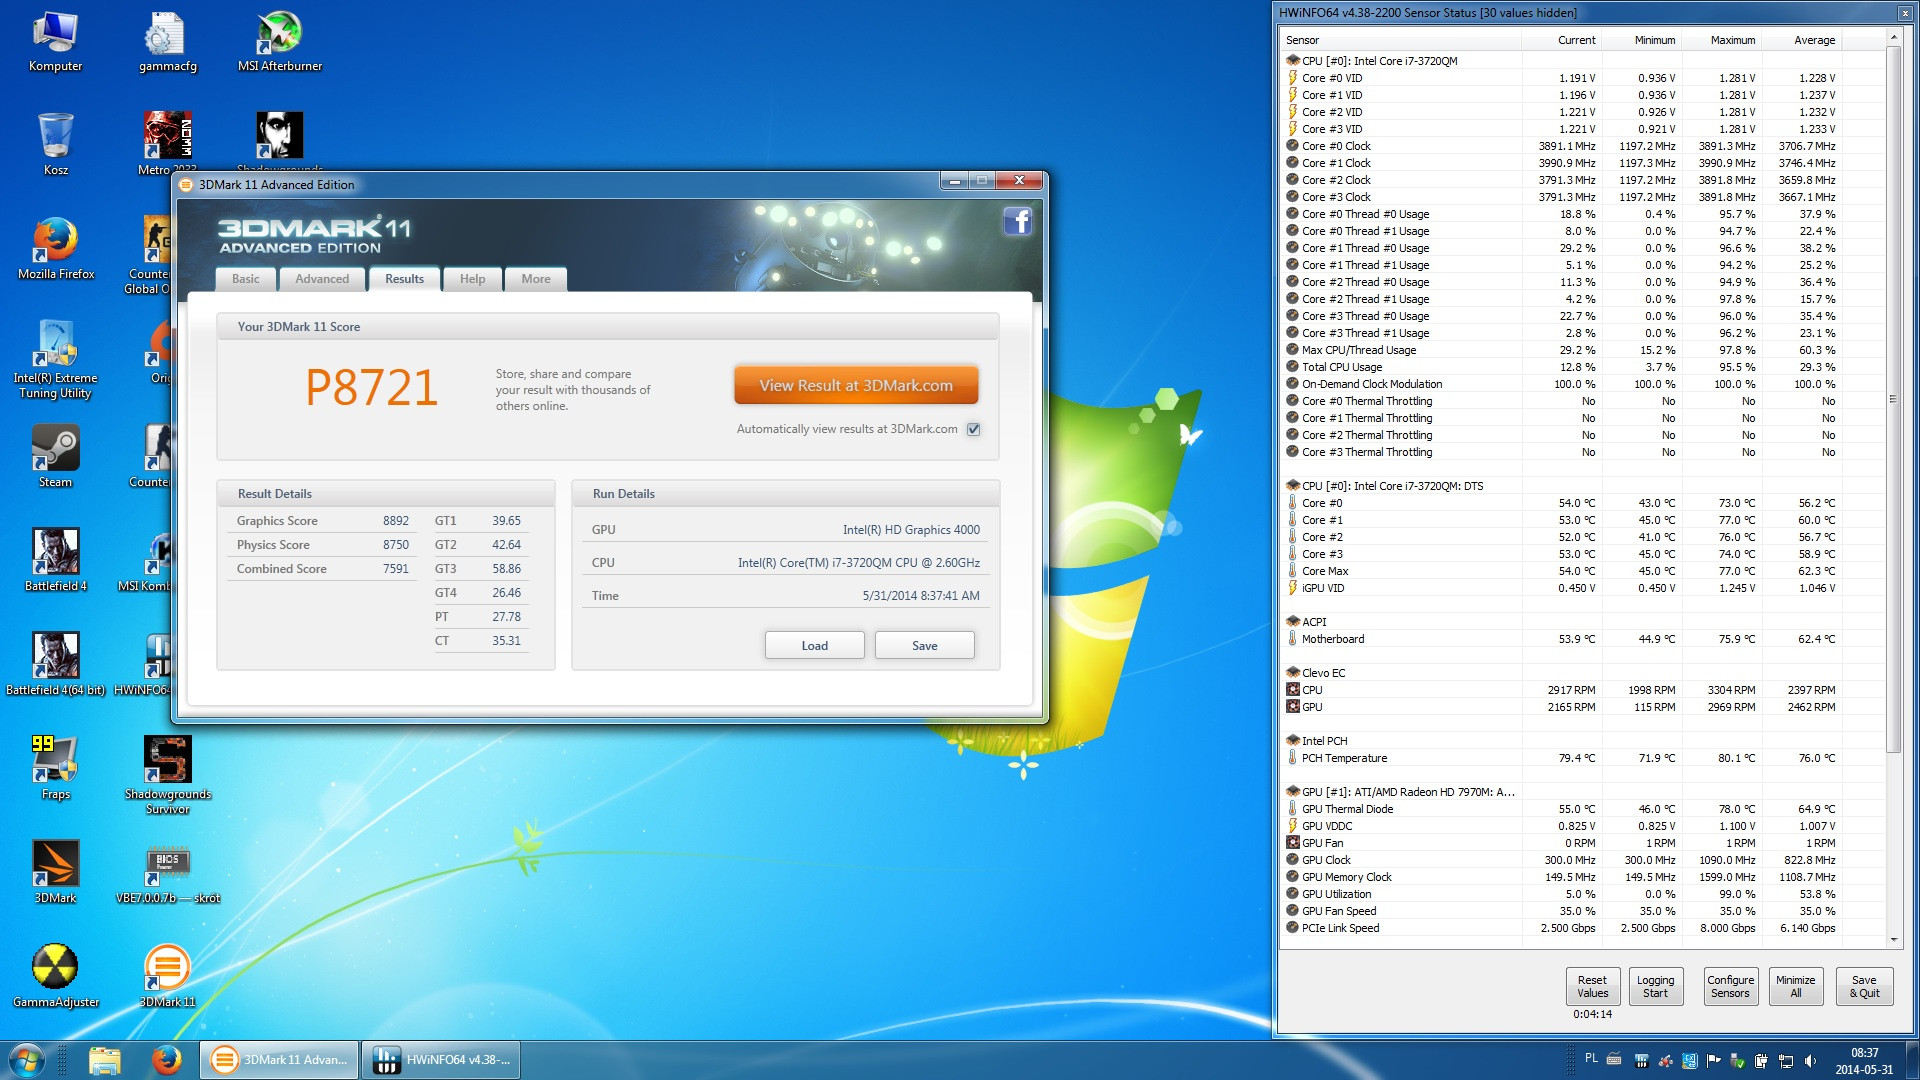
Task: Open gammacfg desktop shortcut
Action: point(167,43)
